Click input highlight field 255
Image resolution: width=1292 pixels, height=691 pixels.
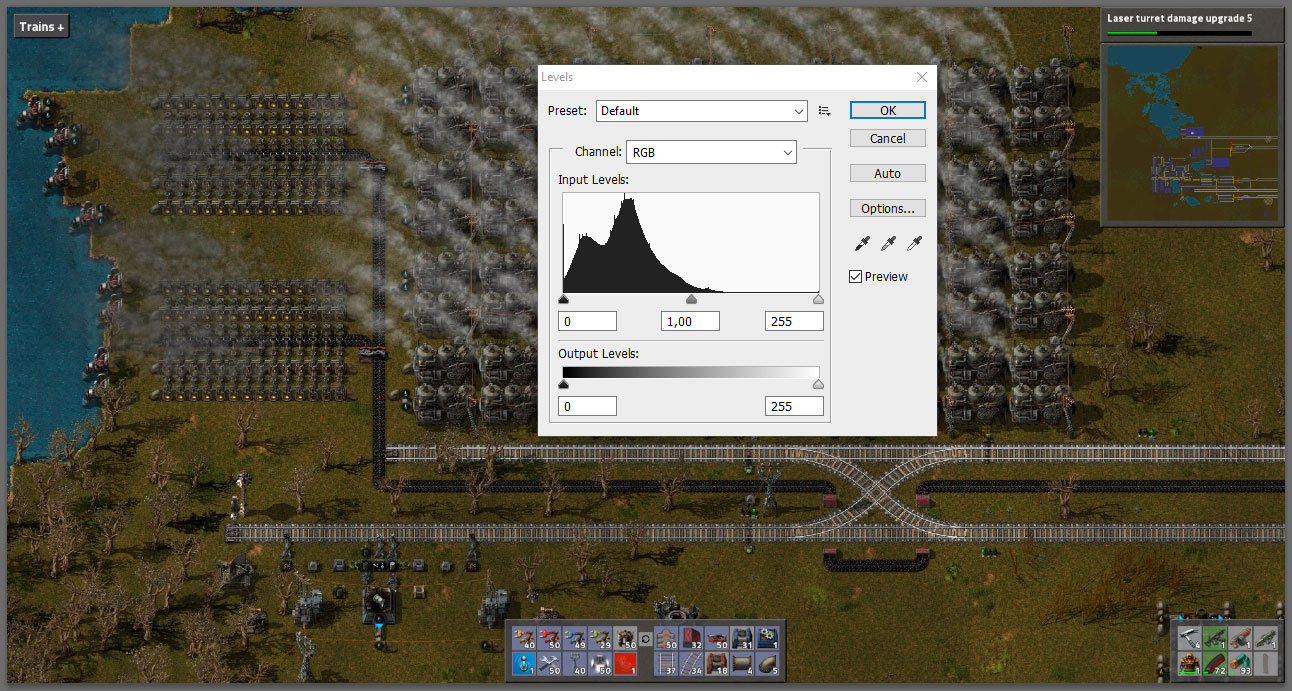[x=794, y=321]
